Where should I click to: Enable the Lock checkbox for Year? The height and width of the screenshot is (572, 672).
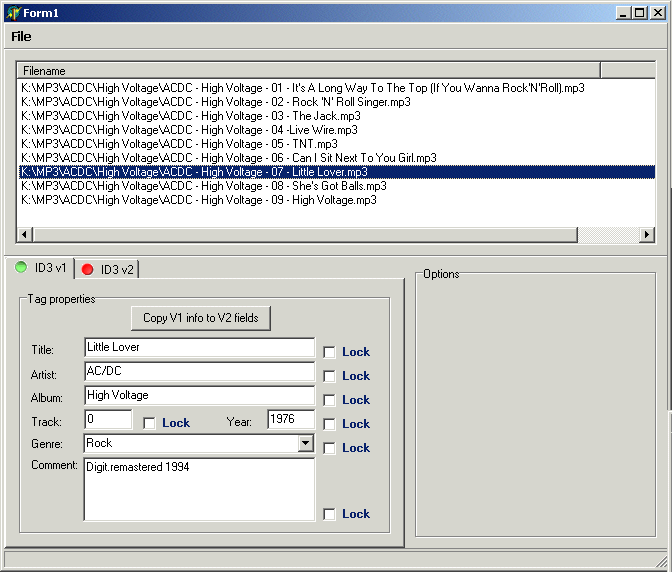(x=329, y=424)
